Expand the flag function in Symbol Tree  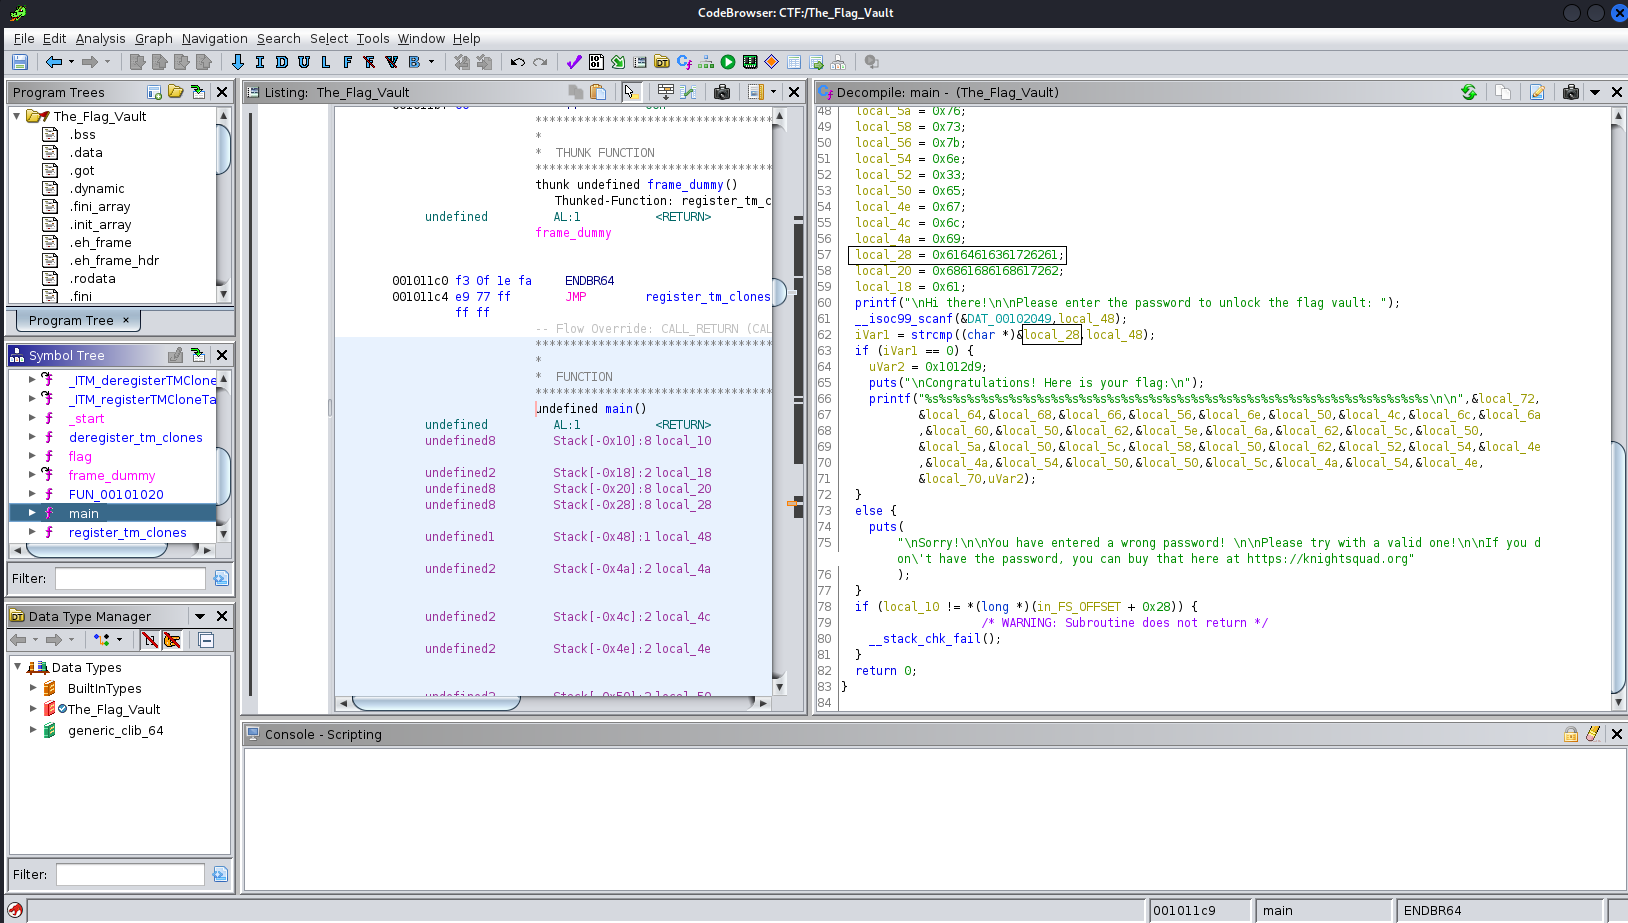32,456
